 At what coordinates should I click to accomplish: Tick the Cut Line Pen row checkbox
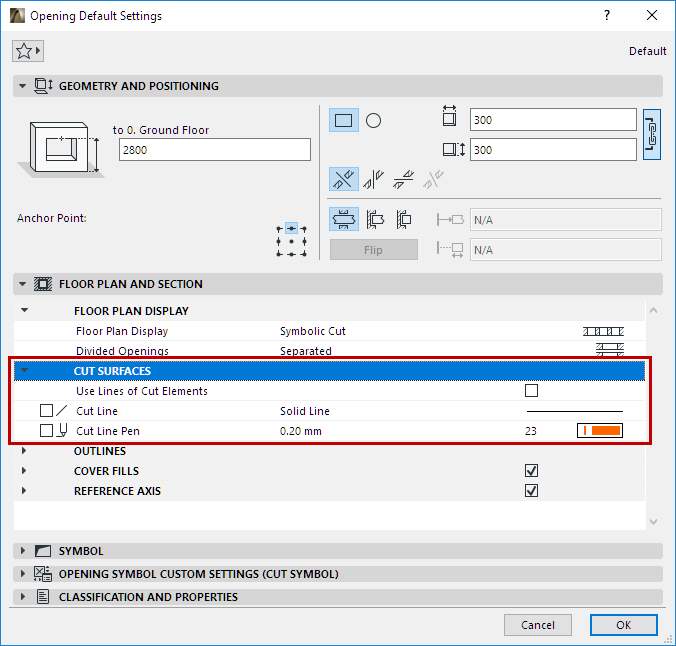(x=46, y=430)
